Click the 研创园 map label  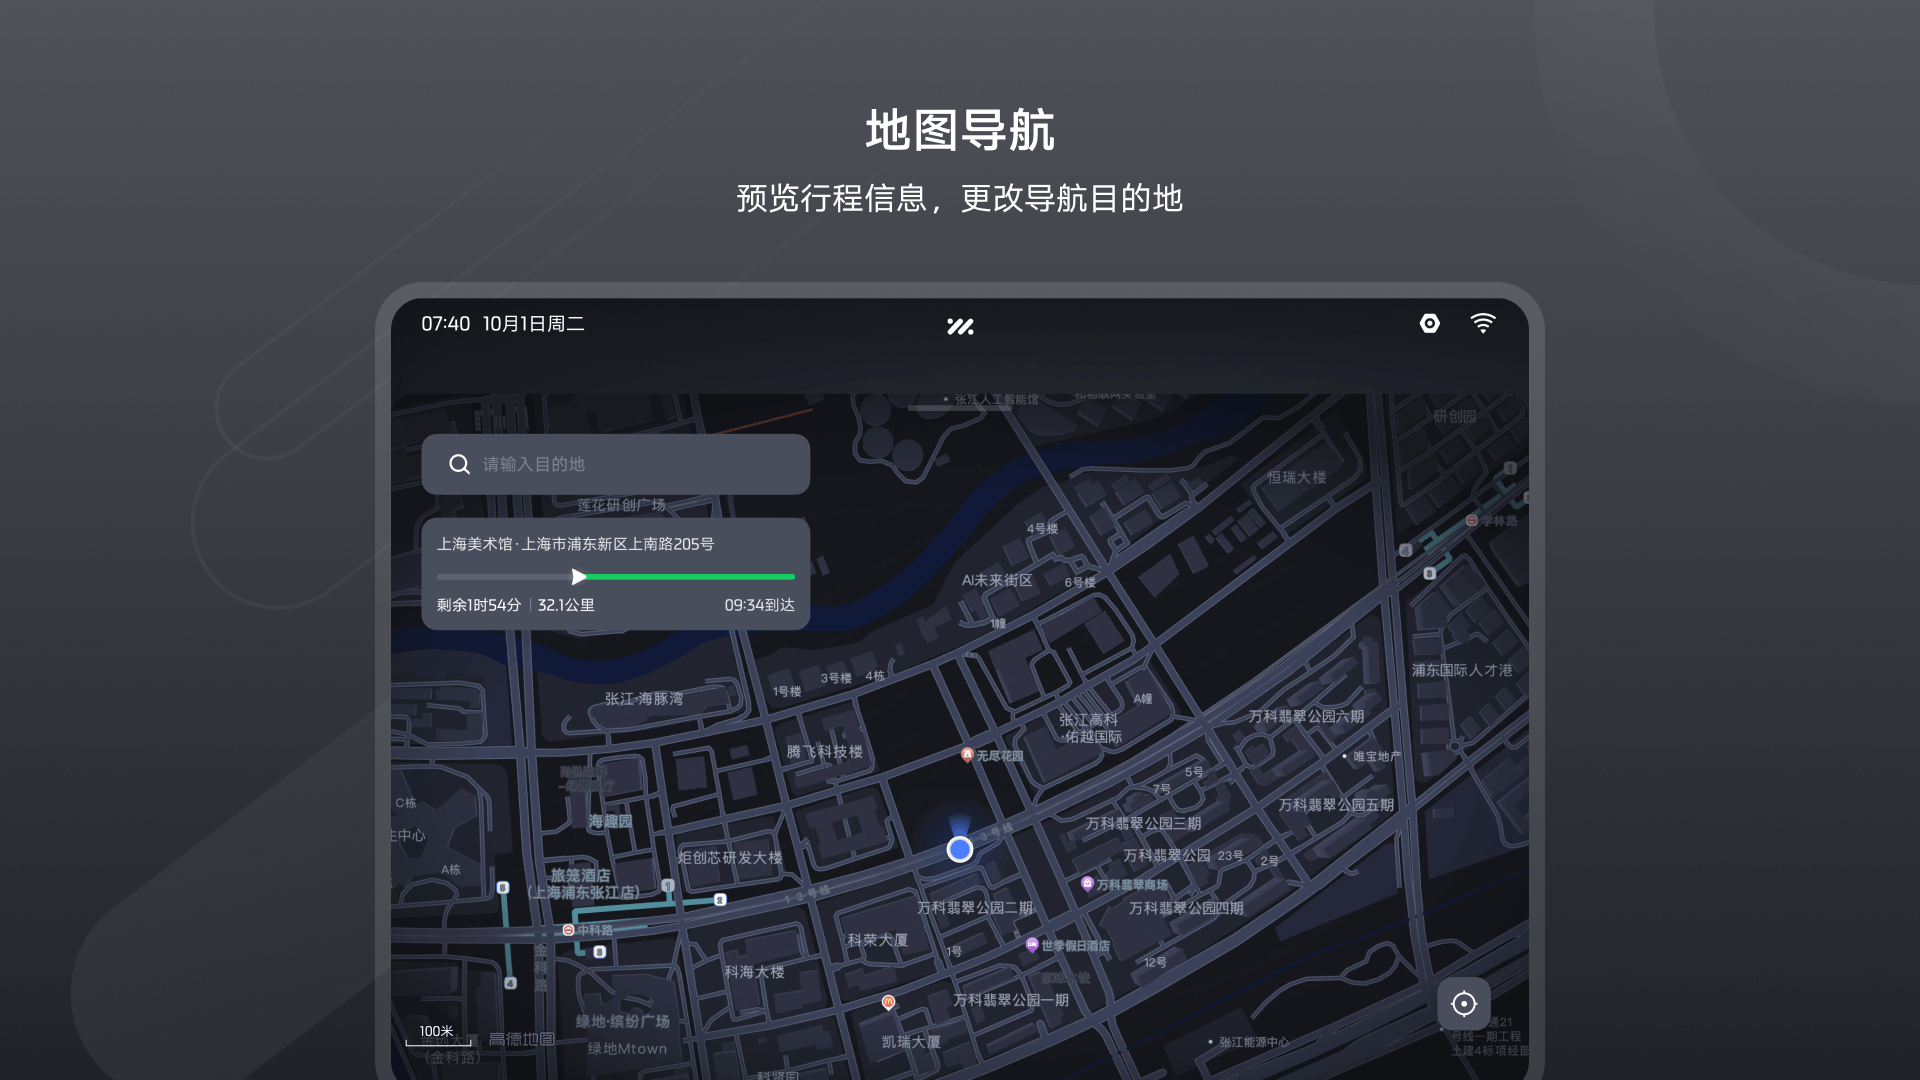point(1455,416)
